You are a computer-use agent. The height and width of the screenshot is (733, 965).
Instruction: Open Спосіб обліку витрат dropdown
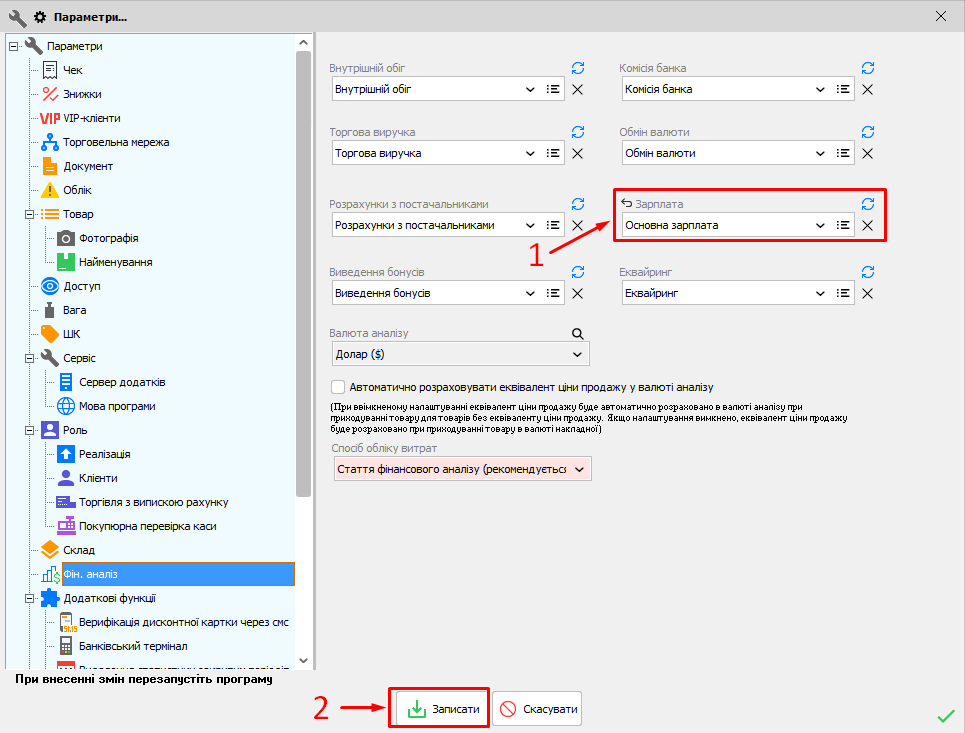pos(579,469)
